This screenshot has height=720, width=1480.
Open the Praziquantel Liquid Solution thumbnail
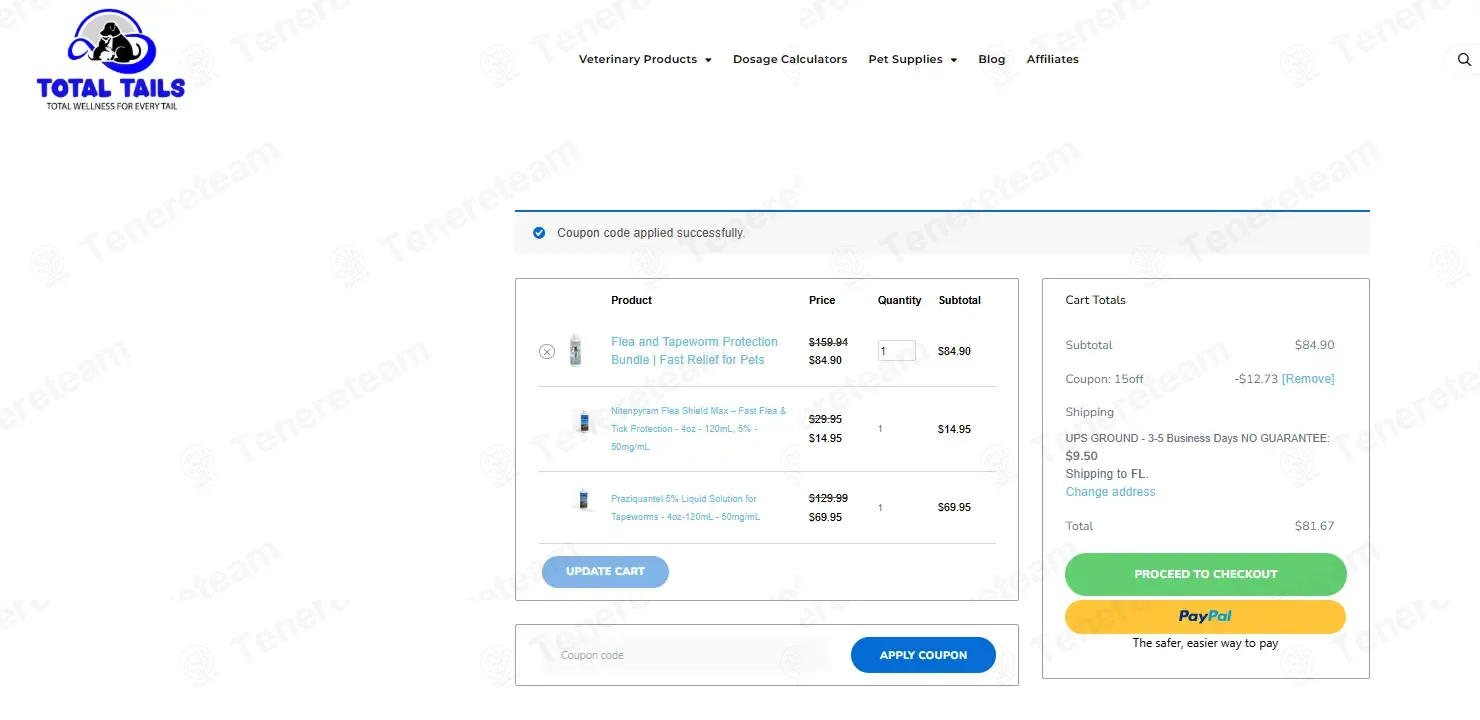tap(583, 499)
